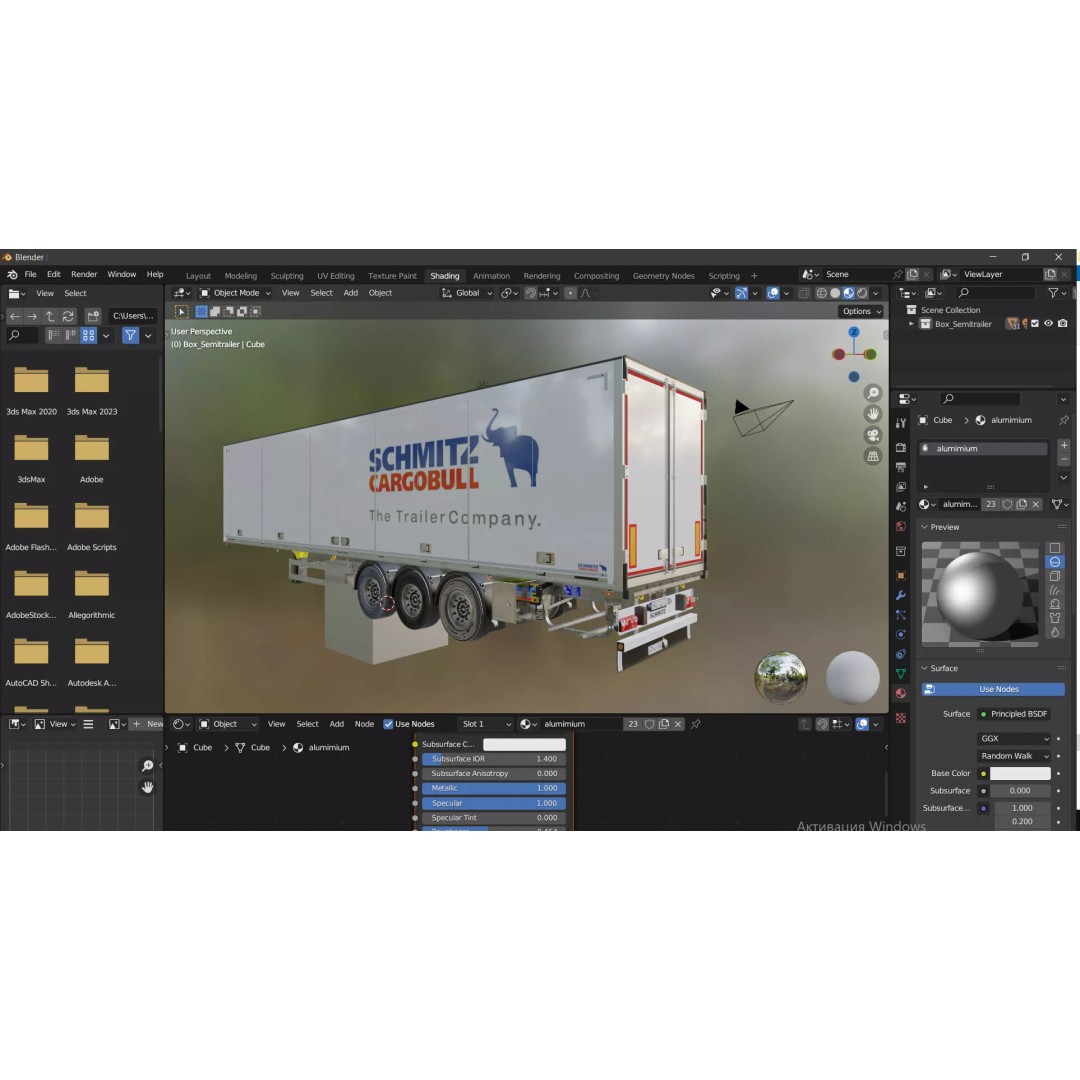Collapse the Surface panel
The width and height of the screenshot is (1080, 1080).
[924, 668]
